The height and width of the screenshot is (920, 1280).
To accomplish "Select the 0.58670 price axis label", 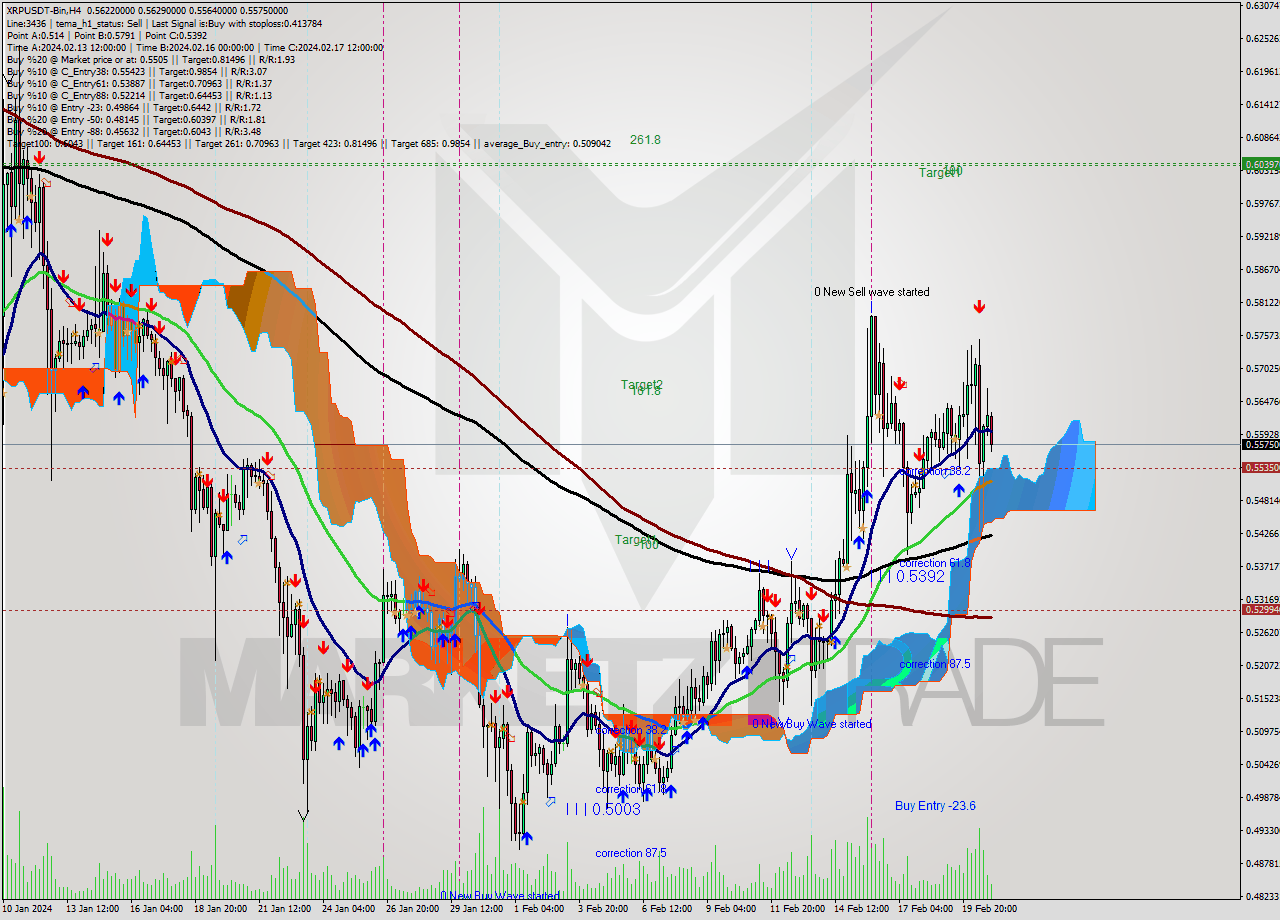I will (1261, 270).
